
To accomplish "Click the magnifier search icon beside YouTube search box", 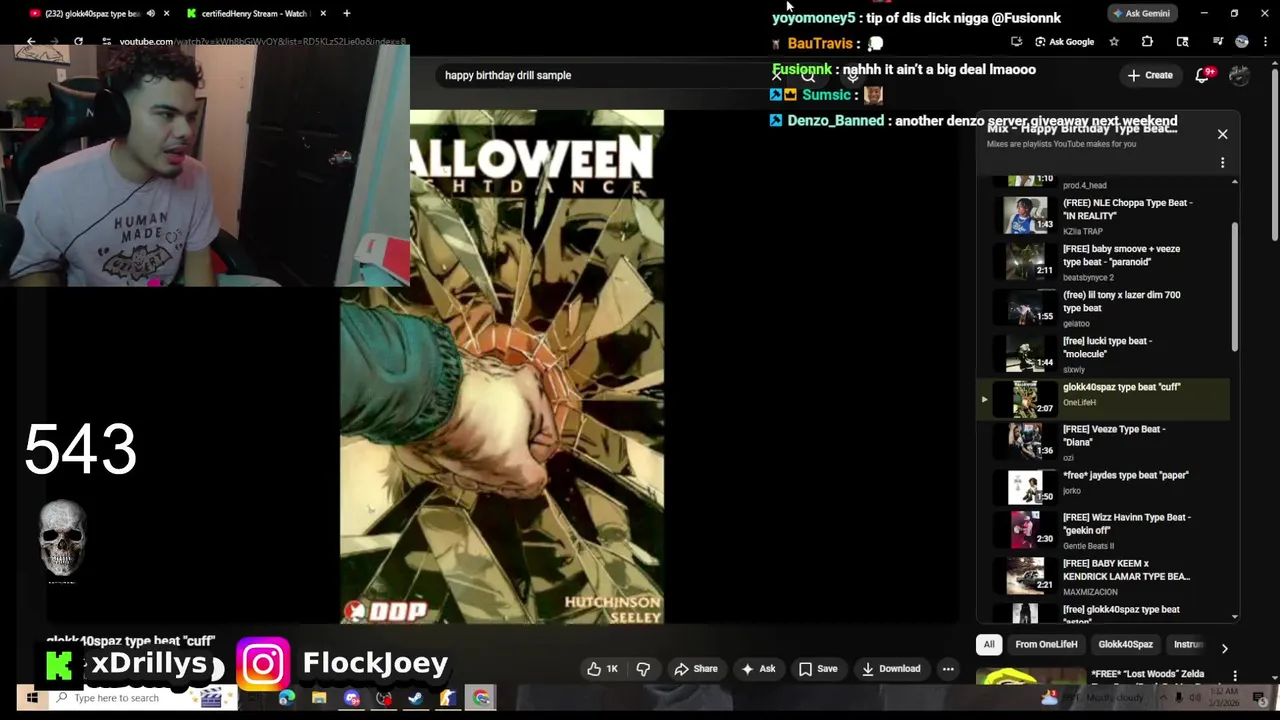I will click(x=808, y=76).
